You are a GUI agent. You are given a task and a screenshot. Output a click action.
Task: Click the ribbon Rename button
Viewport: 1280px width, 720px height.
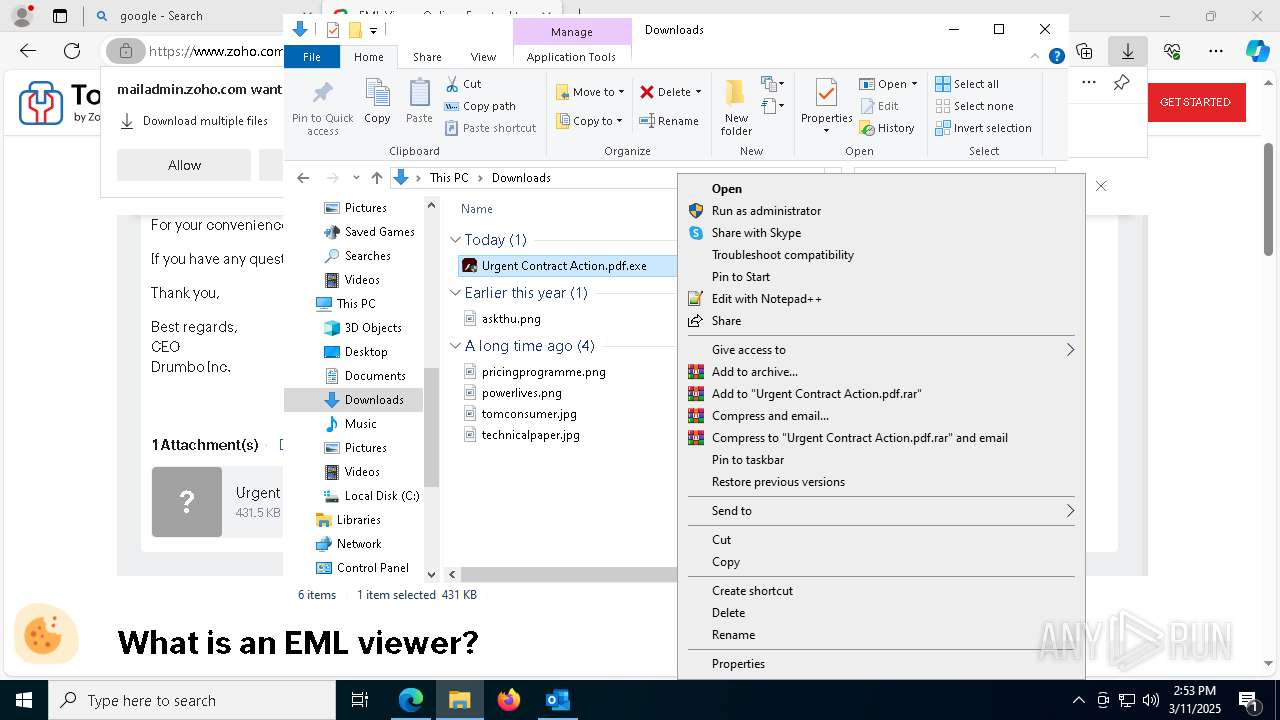tap(669, 121)
